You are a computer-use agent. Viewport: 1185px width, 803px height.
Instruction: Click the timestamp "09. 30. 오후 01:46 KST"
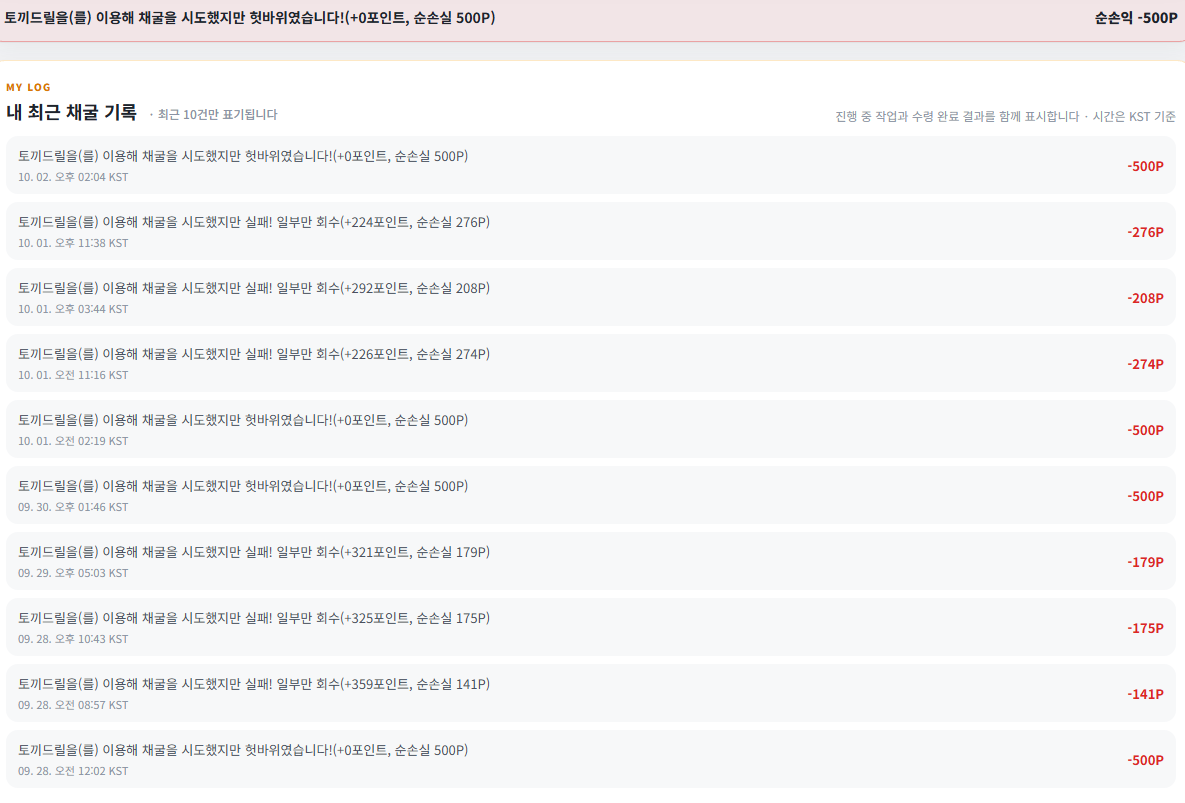coord(73,507)
